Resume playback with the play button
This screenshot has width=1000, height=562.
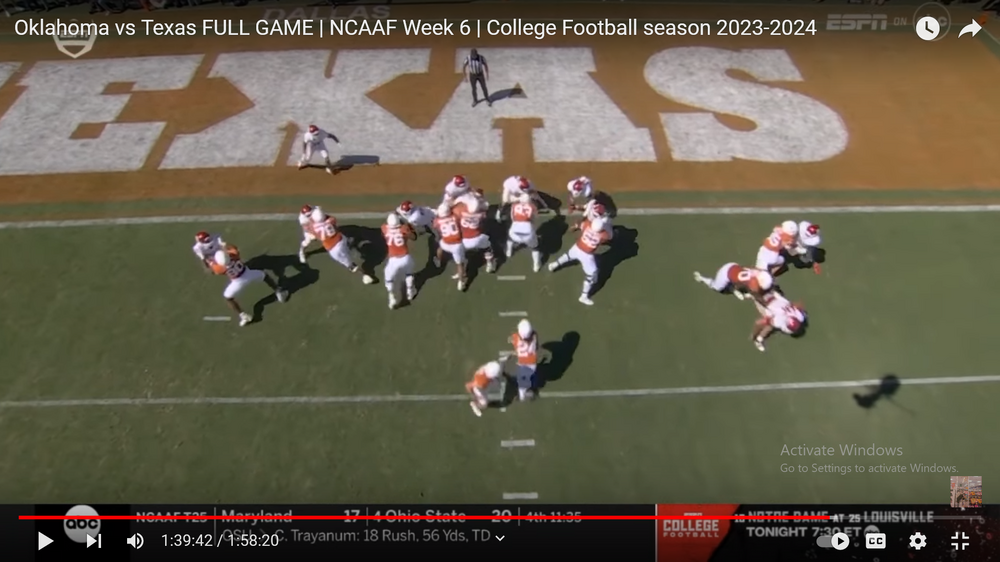coord(45,541)
